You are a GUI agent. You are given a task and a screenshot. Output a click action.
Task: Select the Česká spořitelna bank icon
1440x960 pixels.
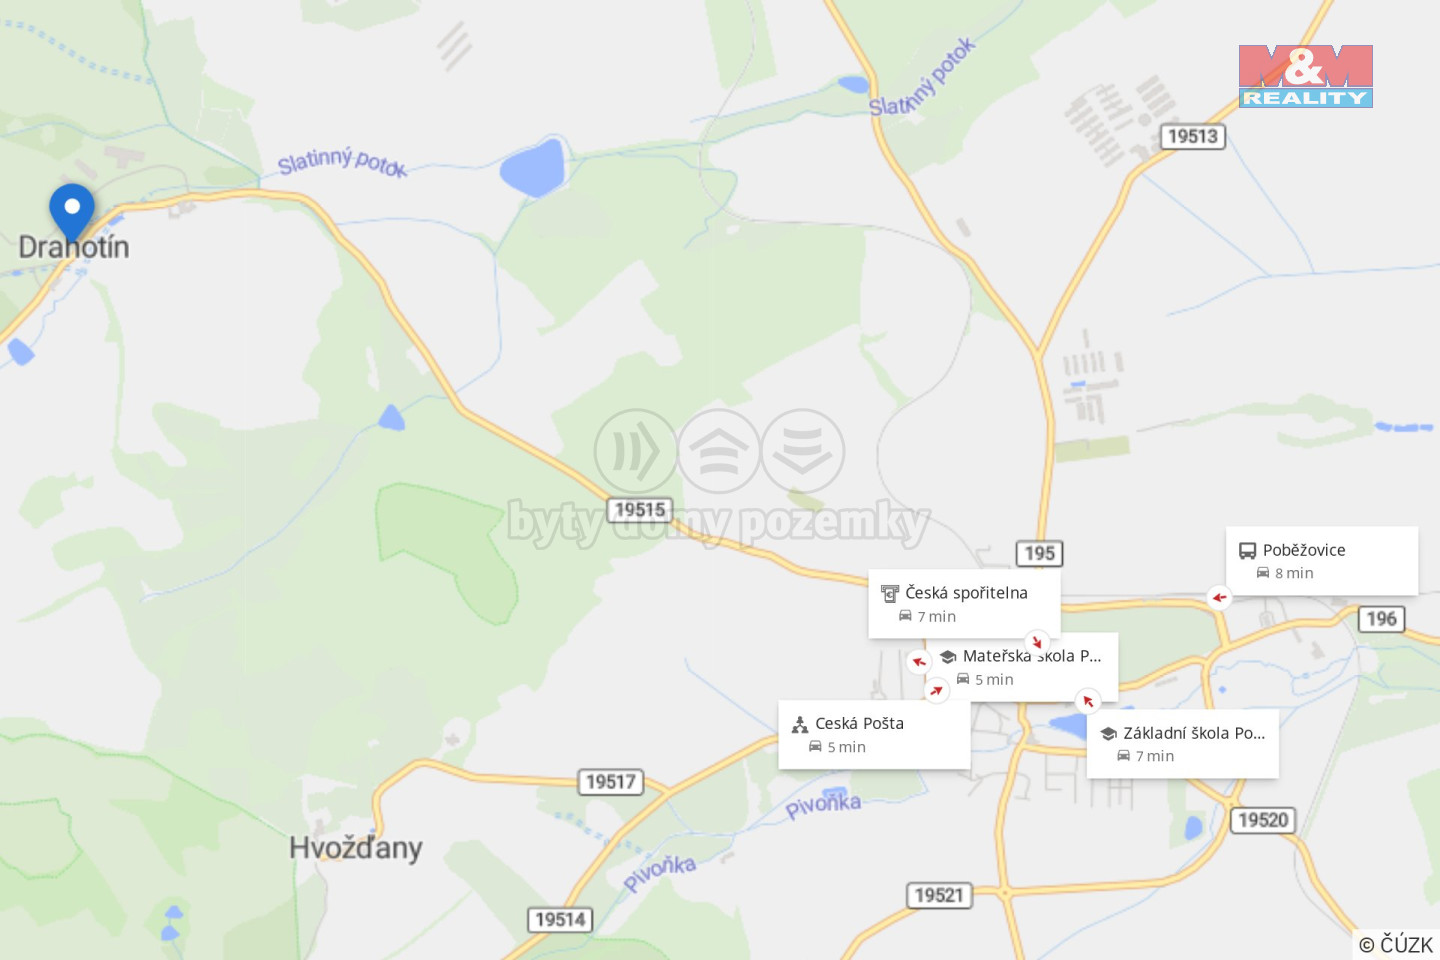tap(890, 594)
